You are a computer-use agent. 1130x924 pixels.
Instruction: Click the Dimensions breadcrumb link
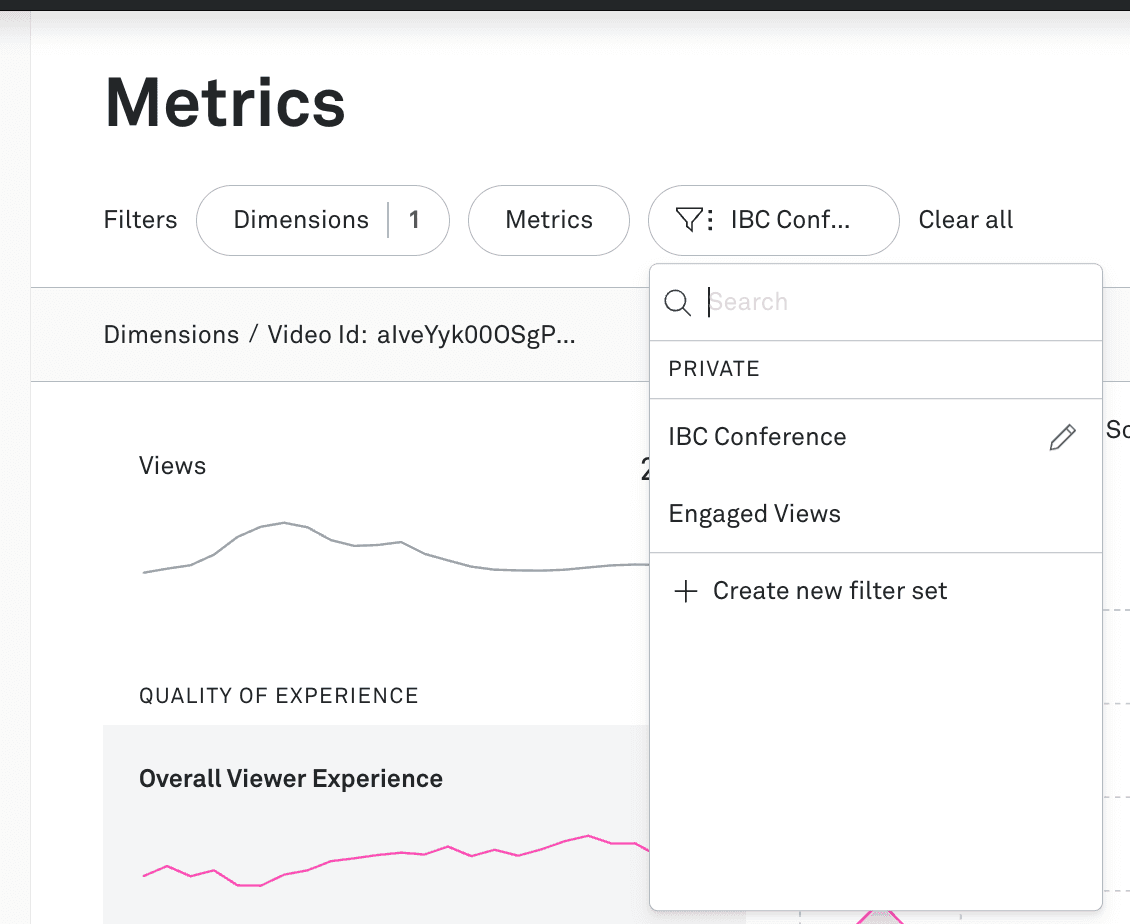point(171,335)
